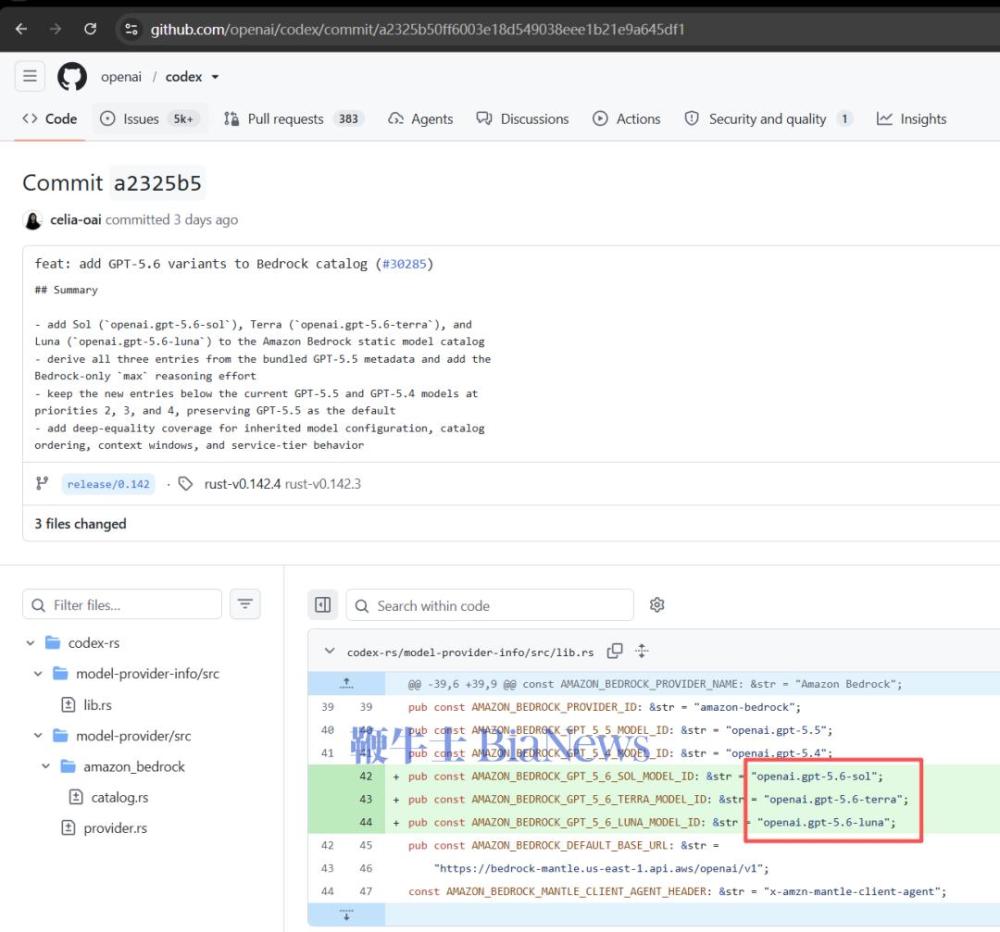This screenshot has height=932, width=1000.
Task: Reload the page with refresh icon
Action: click(90, 29)
